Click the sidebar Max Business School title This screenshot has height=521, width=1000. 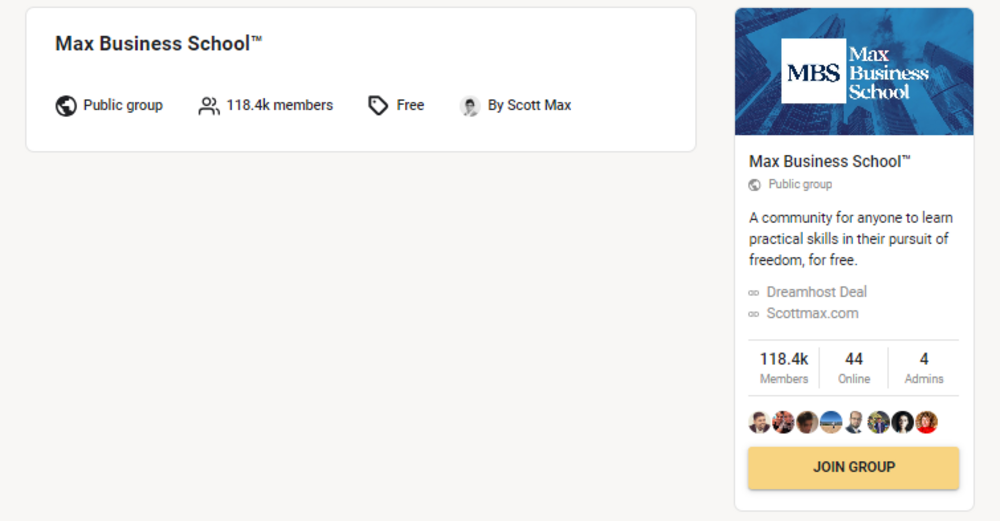830,161
